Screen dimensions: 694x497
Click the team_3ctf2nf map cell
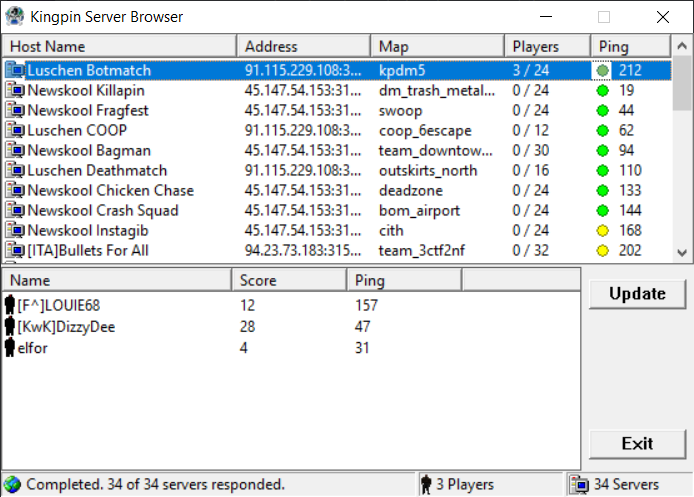[x=422, y=250]
